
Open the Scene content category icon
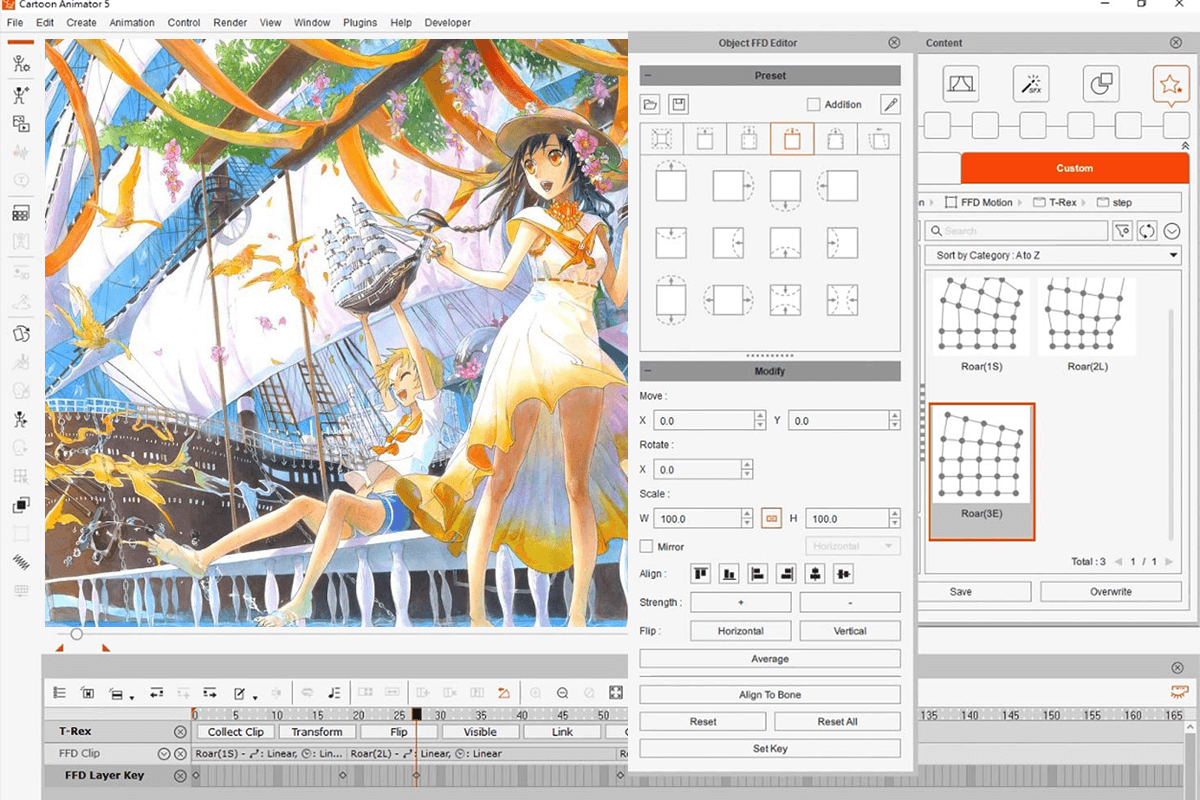[x=961, y=84]
